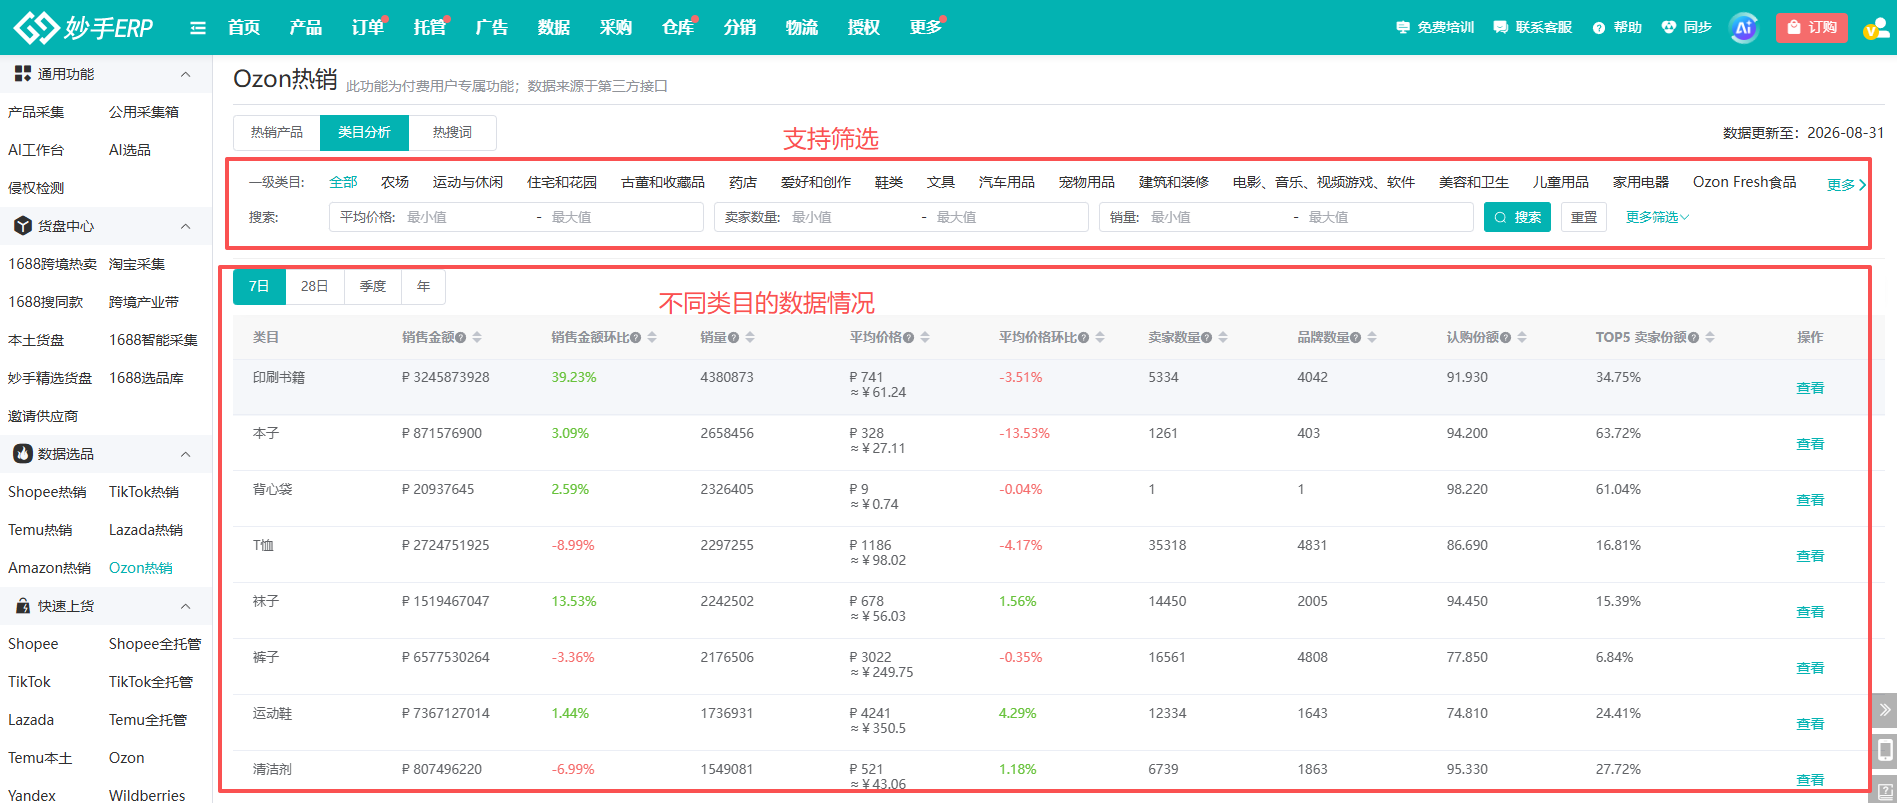1897x803 pixels.
Task: Click the floating mobile phone icon
Action: [1884, 750]
